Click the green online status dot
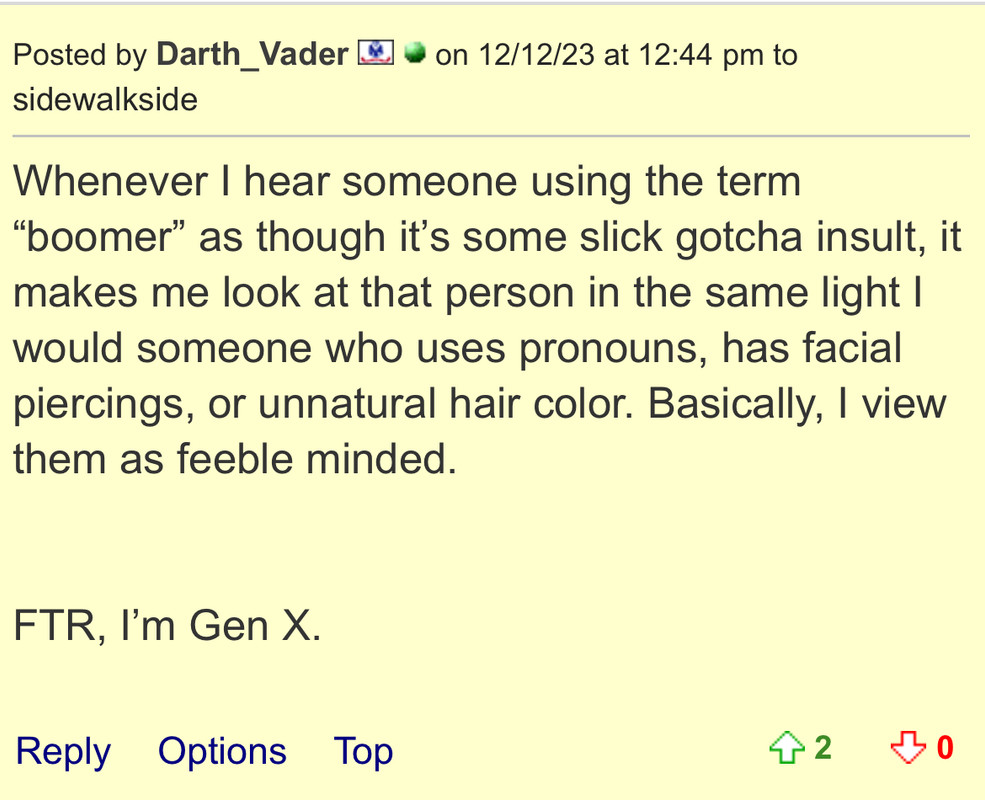The image size is (985, 800). pyautogui.click(x=415, y=52)
